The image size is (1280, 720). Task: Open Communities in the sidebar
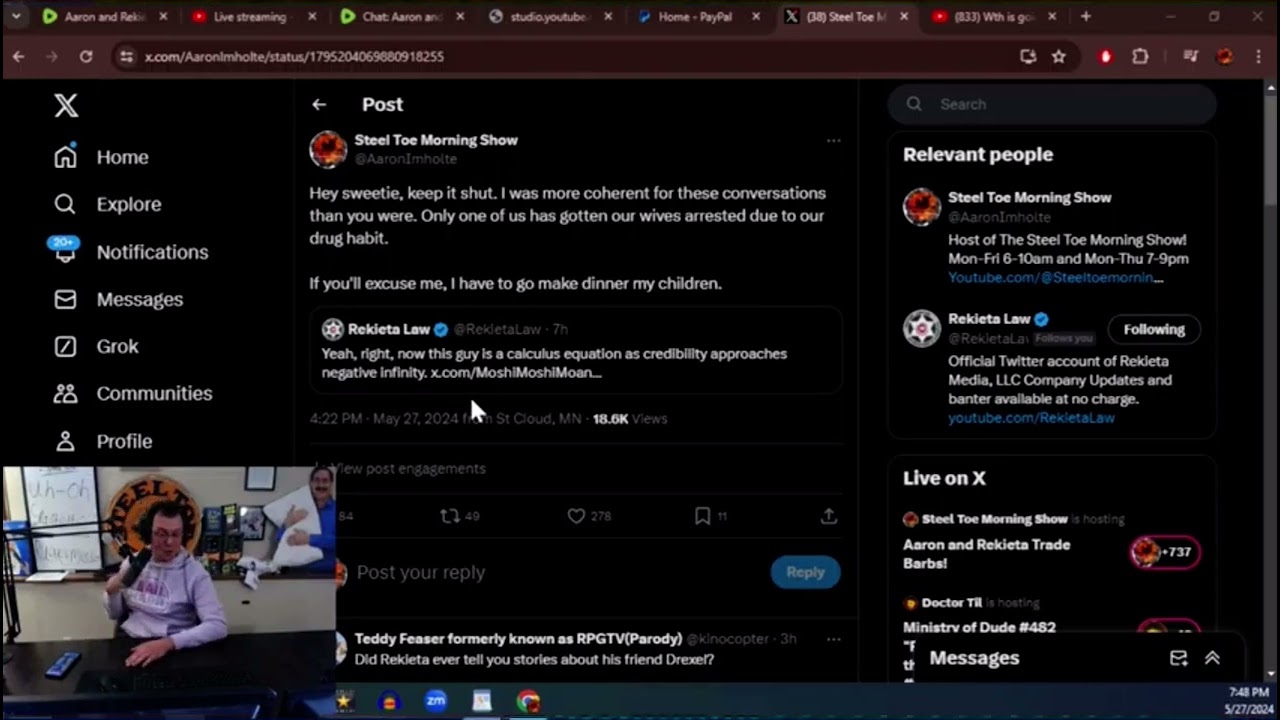tap(133, 393)
